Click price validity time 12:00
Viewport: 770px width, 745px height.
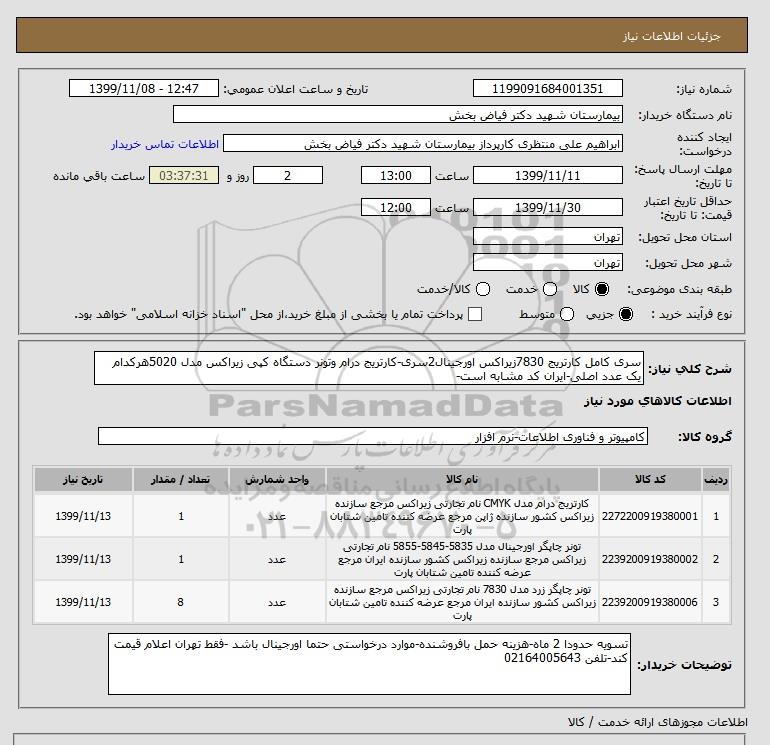coord(396,207)
